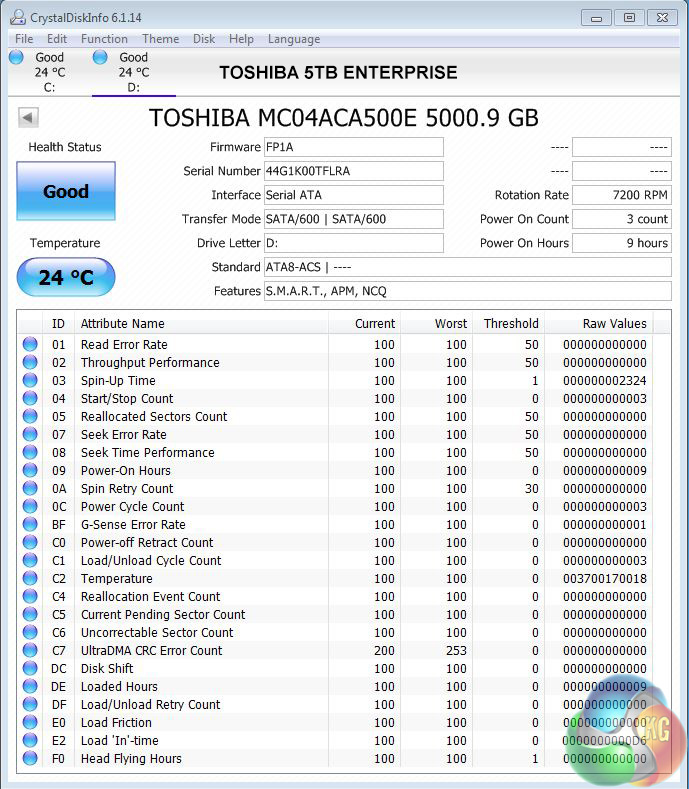689x789 pixels.
Task: Click the Drive Letter field
Action: (x=354, y=243)
